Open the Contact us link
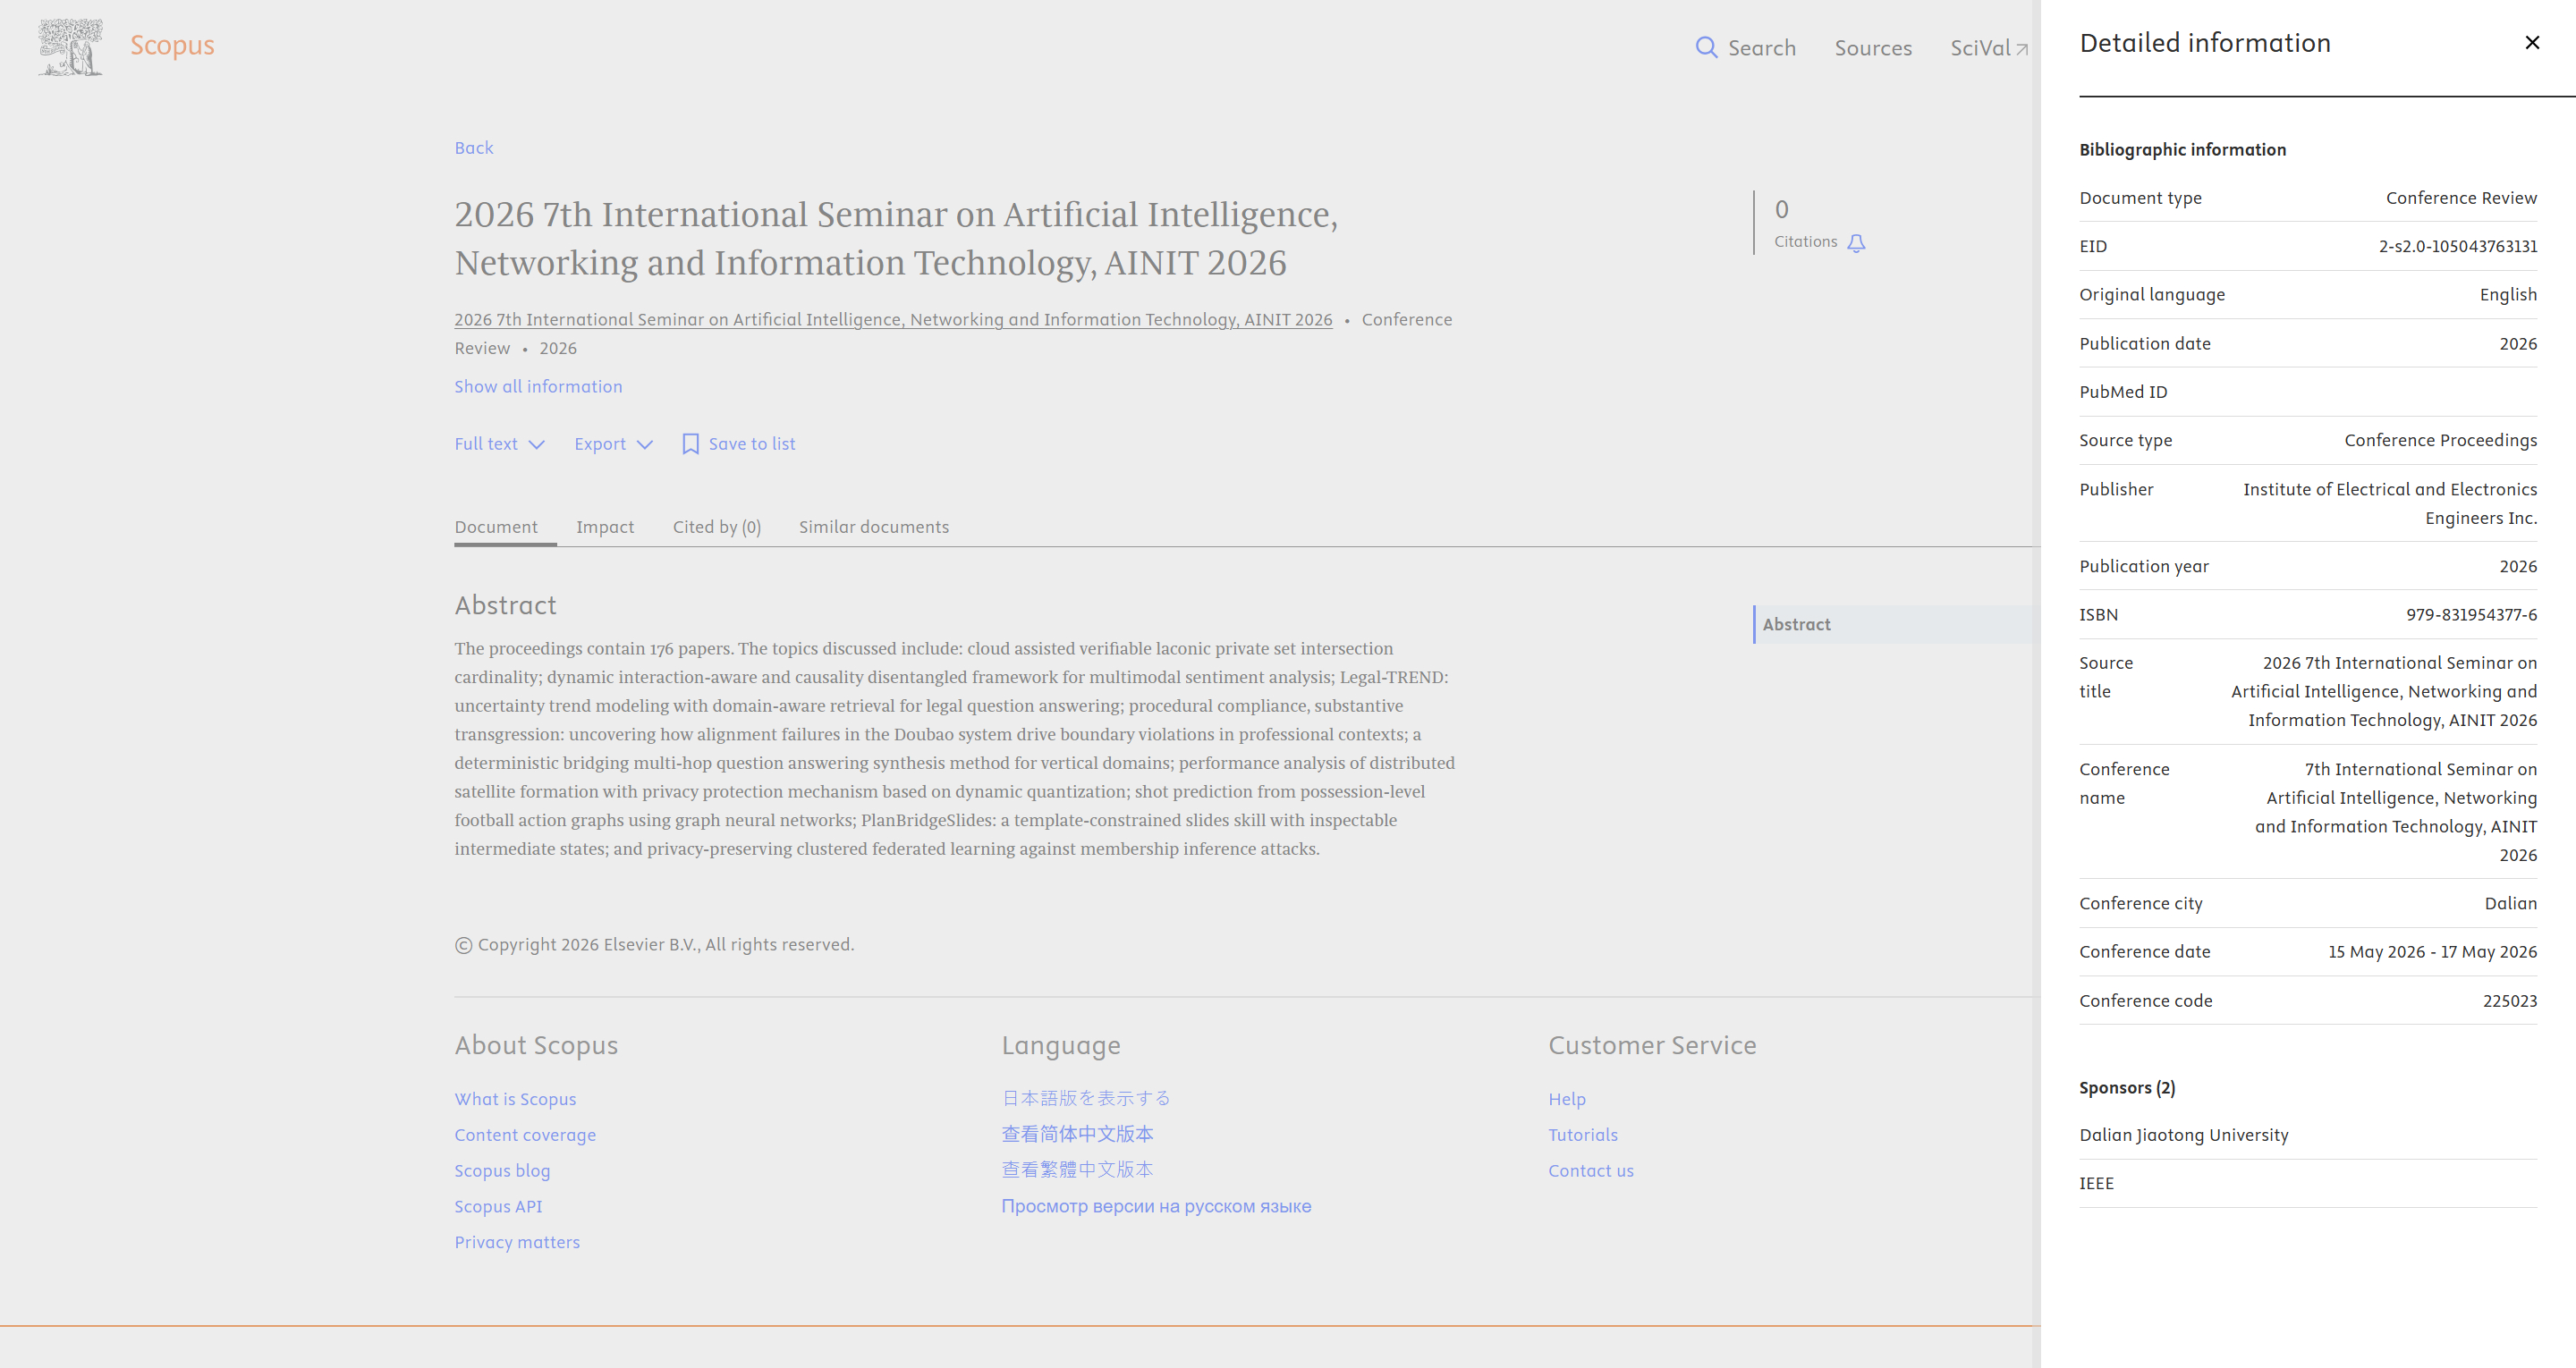This screenshot has width=2576, height=1368. (1591, 1171)
